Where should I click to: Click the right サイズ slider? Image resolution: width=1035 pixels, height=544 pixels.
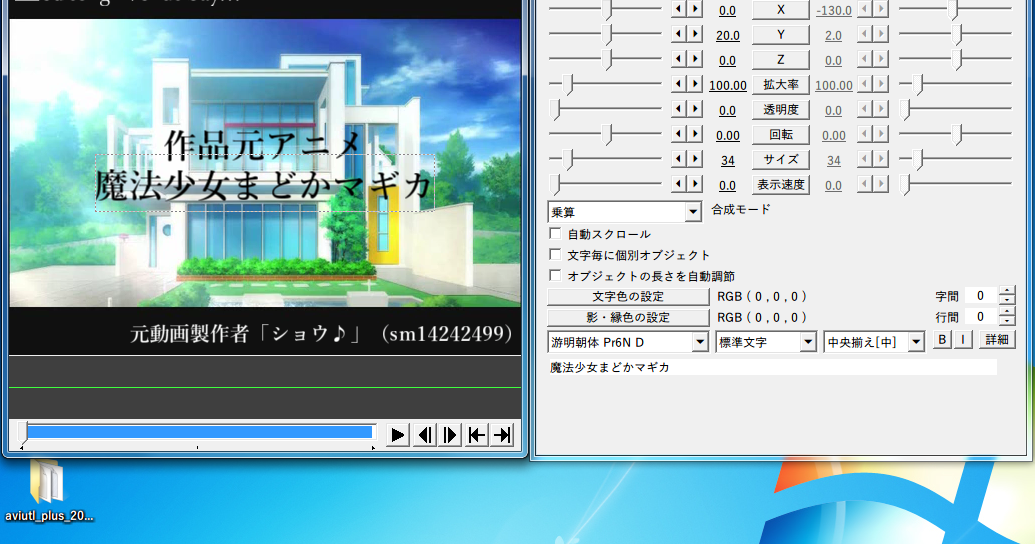pyautogui.click(x=956, y=159)
